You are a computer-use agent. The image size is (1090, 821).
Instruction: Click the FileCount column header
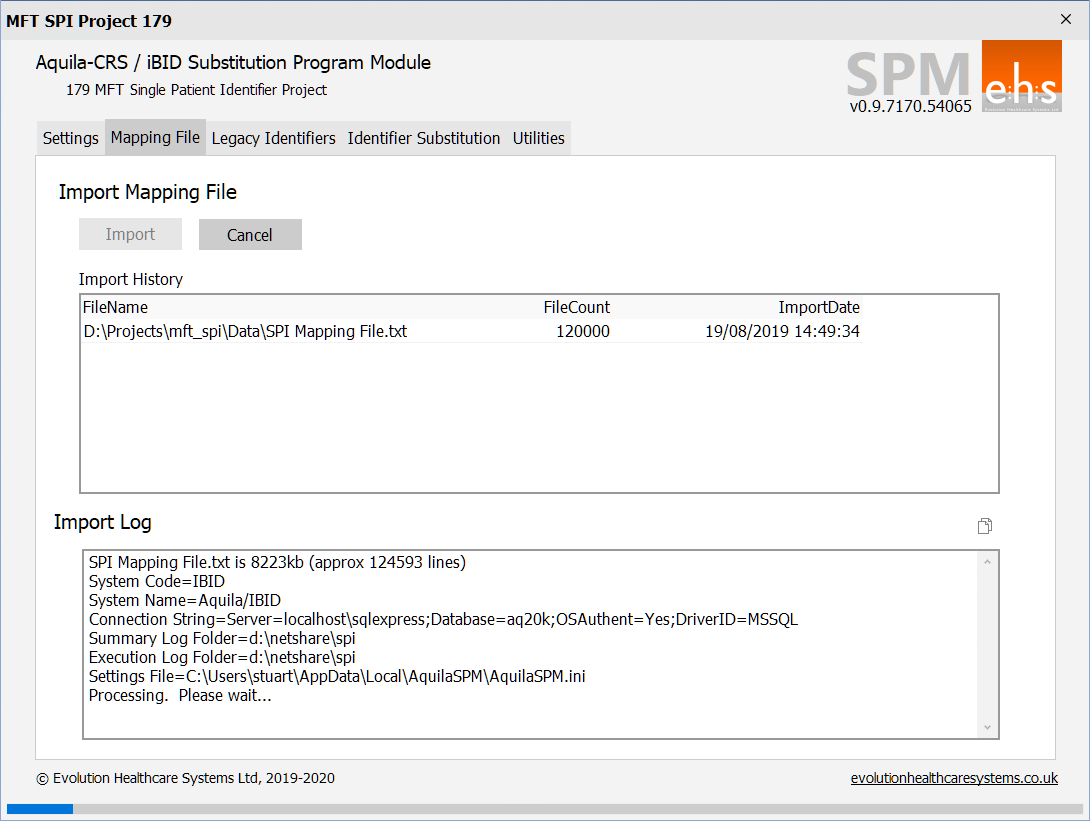(576, 307)
